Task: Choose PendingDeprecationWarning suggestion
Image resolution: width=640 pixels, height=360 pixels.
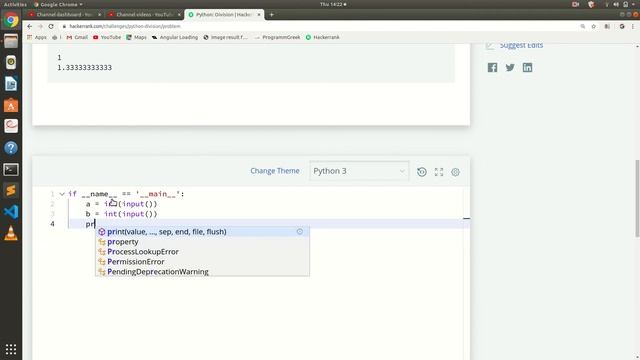Action: tap(202, 271)
